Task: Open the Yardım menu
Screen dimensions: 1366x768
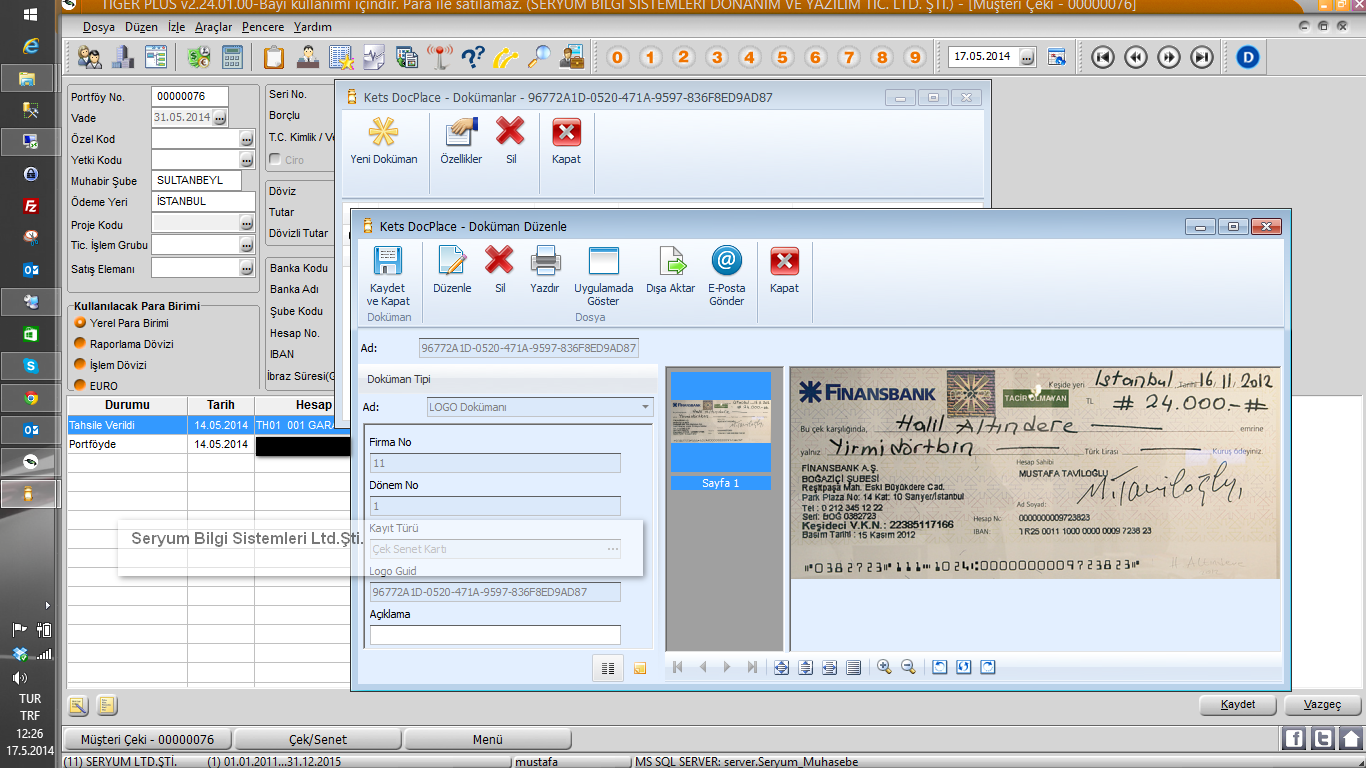Action: tap(313, 27)
